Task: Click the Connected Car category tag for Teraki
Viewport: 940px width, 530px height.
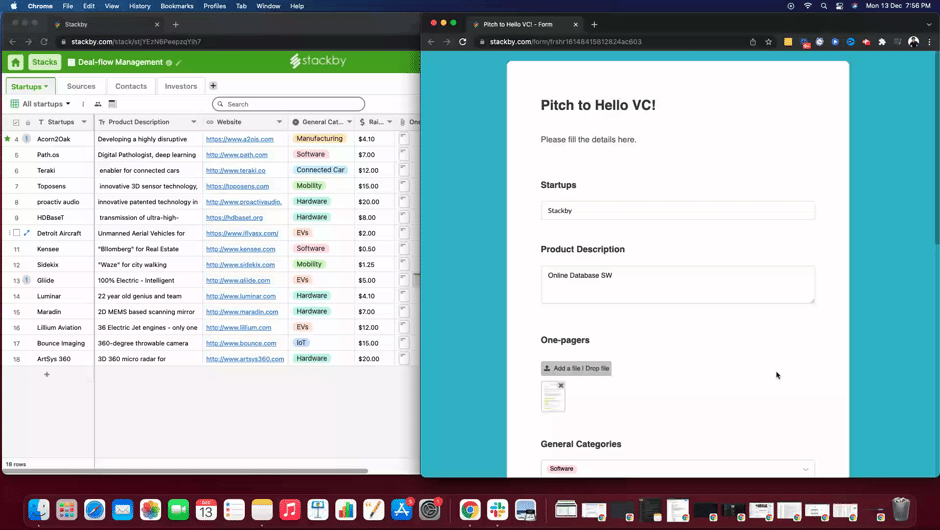Action: [x=320, y=170]
